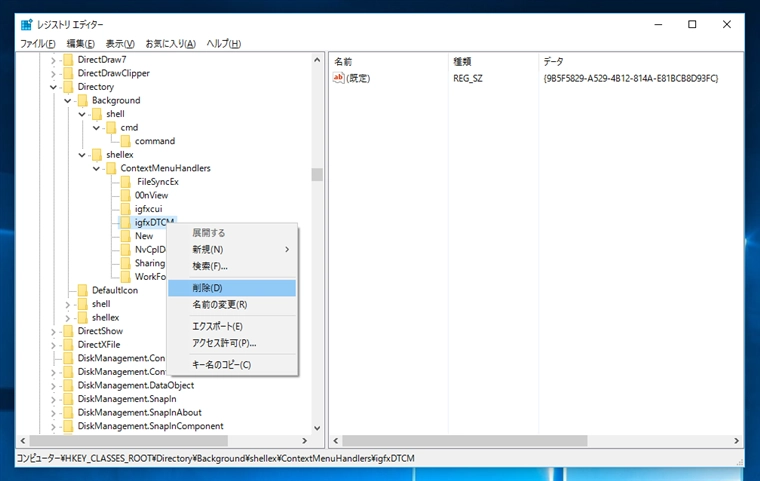Open the ファイル(F) menu
The width and height of the screenshot is (760, 481).
click(x=38, y=44)
